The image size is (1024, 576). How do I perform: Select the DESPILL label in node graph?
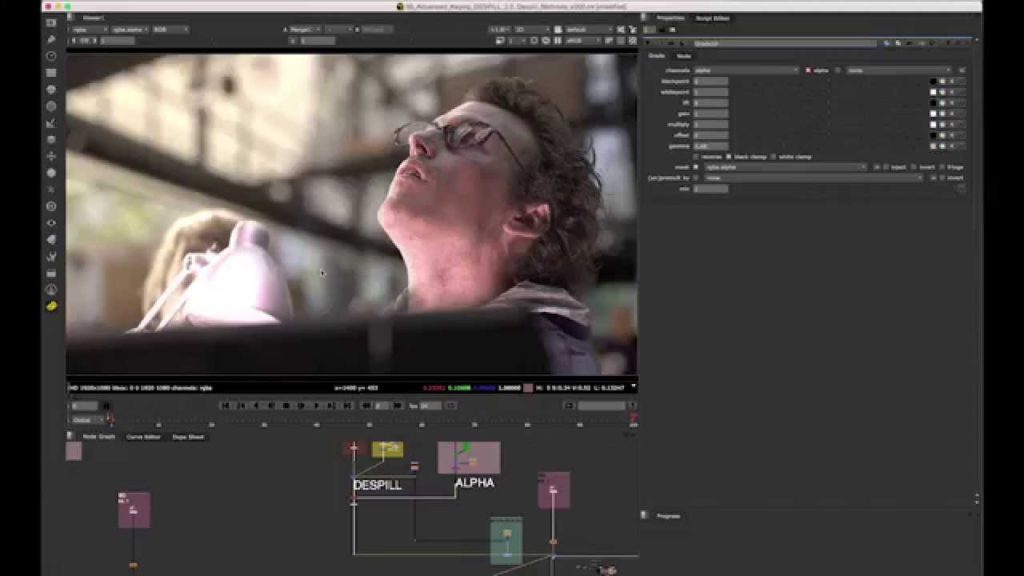click(377, 485)
